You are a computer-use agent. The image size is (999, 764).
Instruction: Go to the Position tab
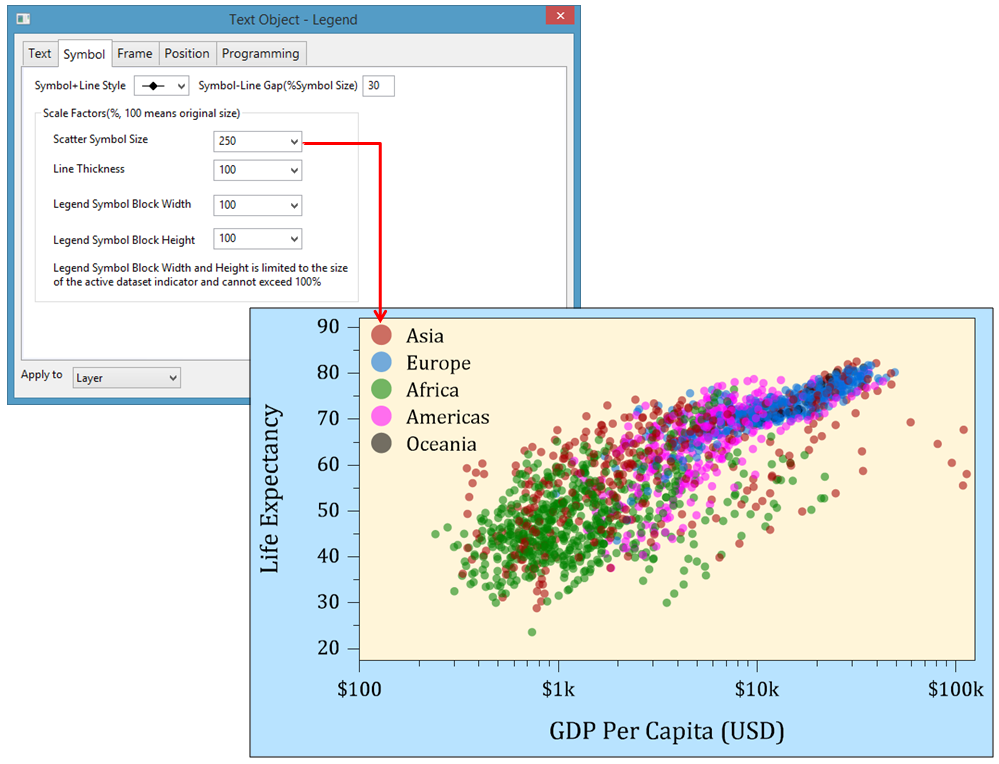pyautogui.click(x=187, y=54)
